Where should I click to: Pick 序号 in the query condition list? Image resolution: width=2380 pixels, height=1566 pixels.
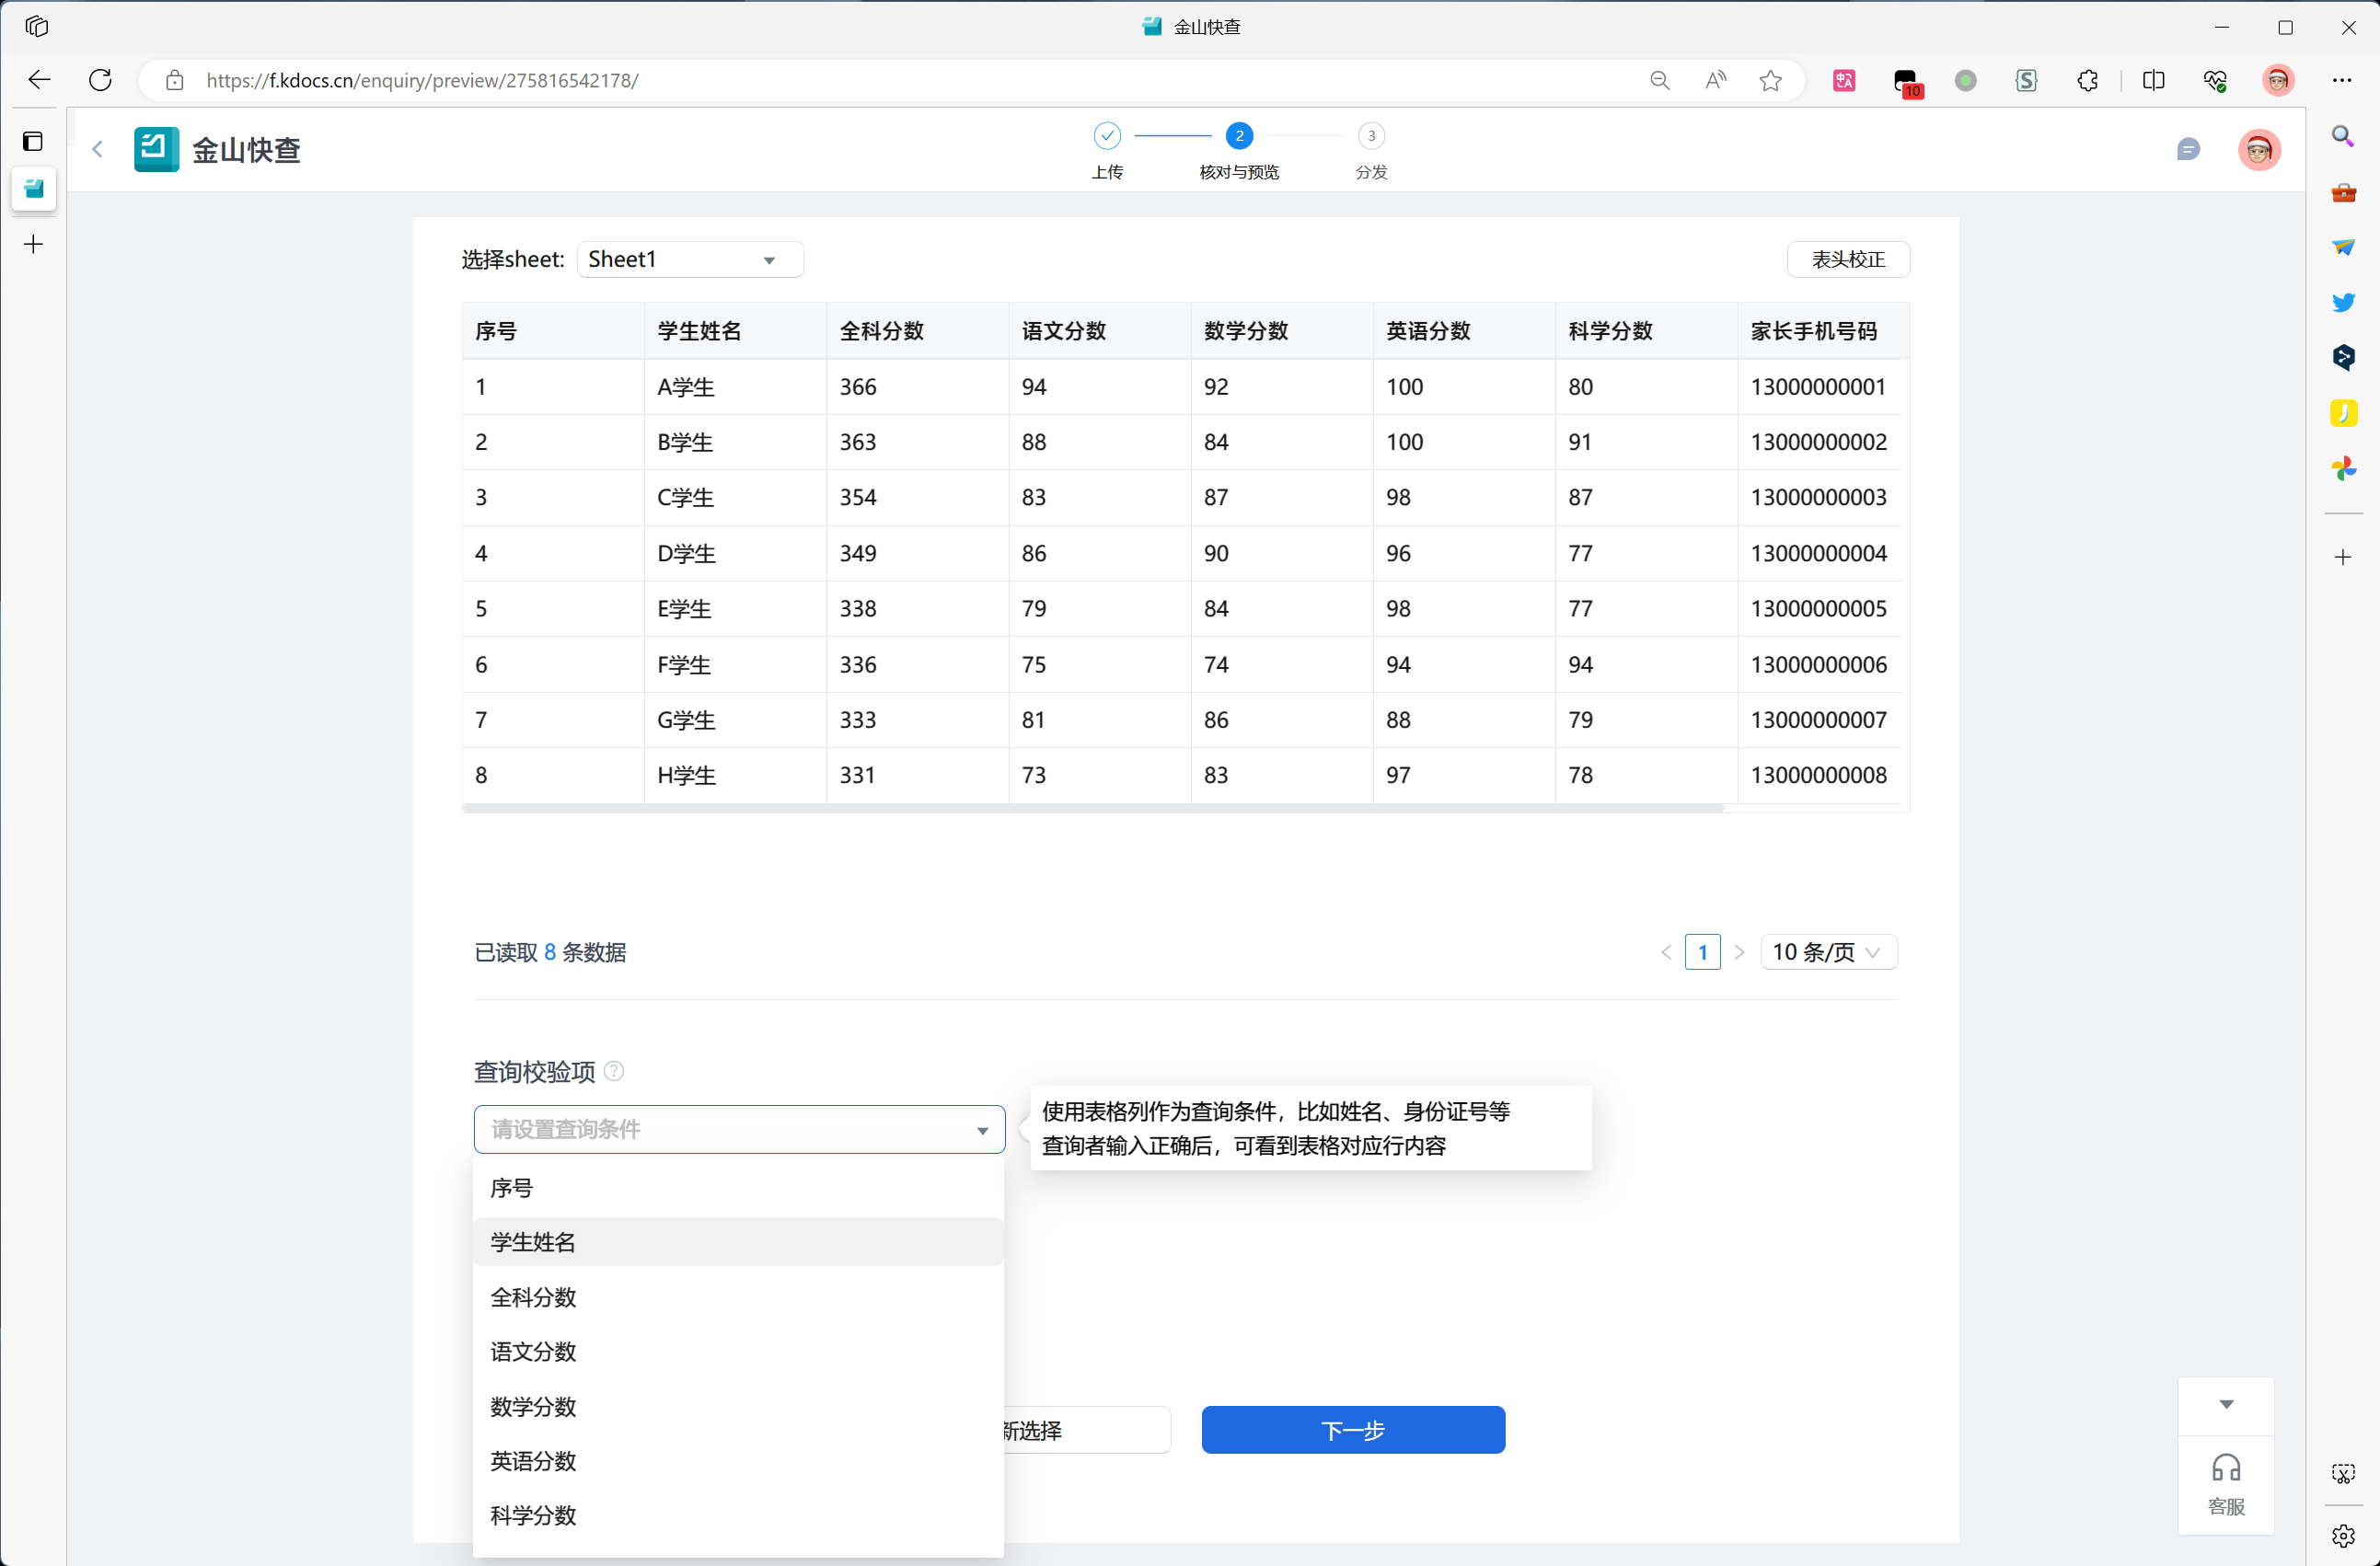point(738,1188)
